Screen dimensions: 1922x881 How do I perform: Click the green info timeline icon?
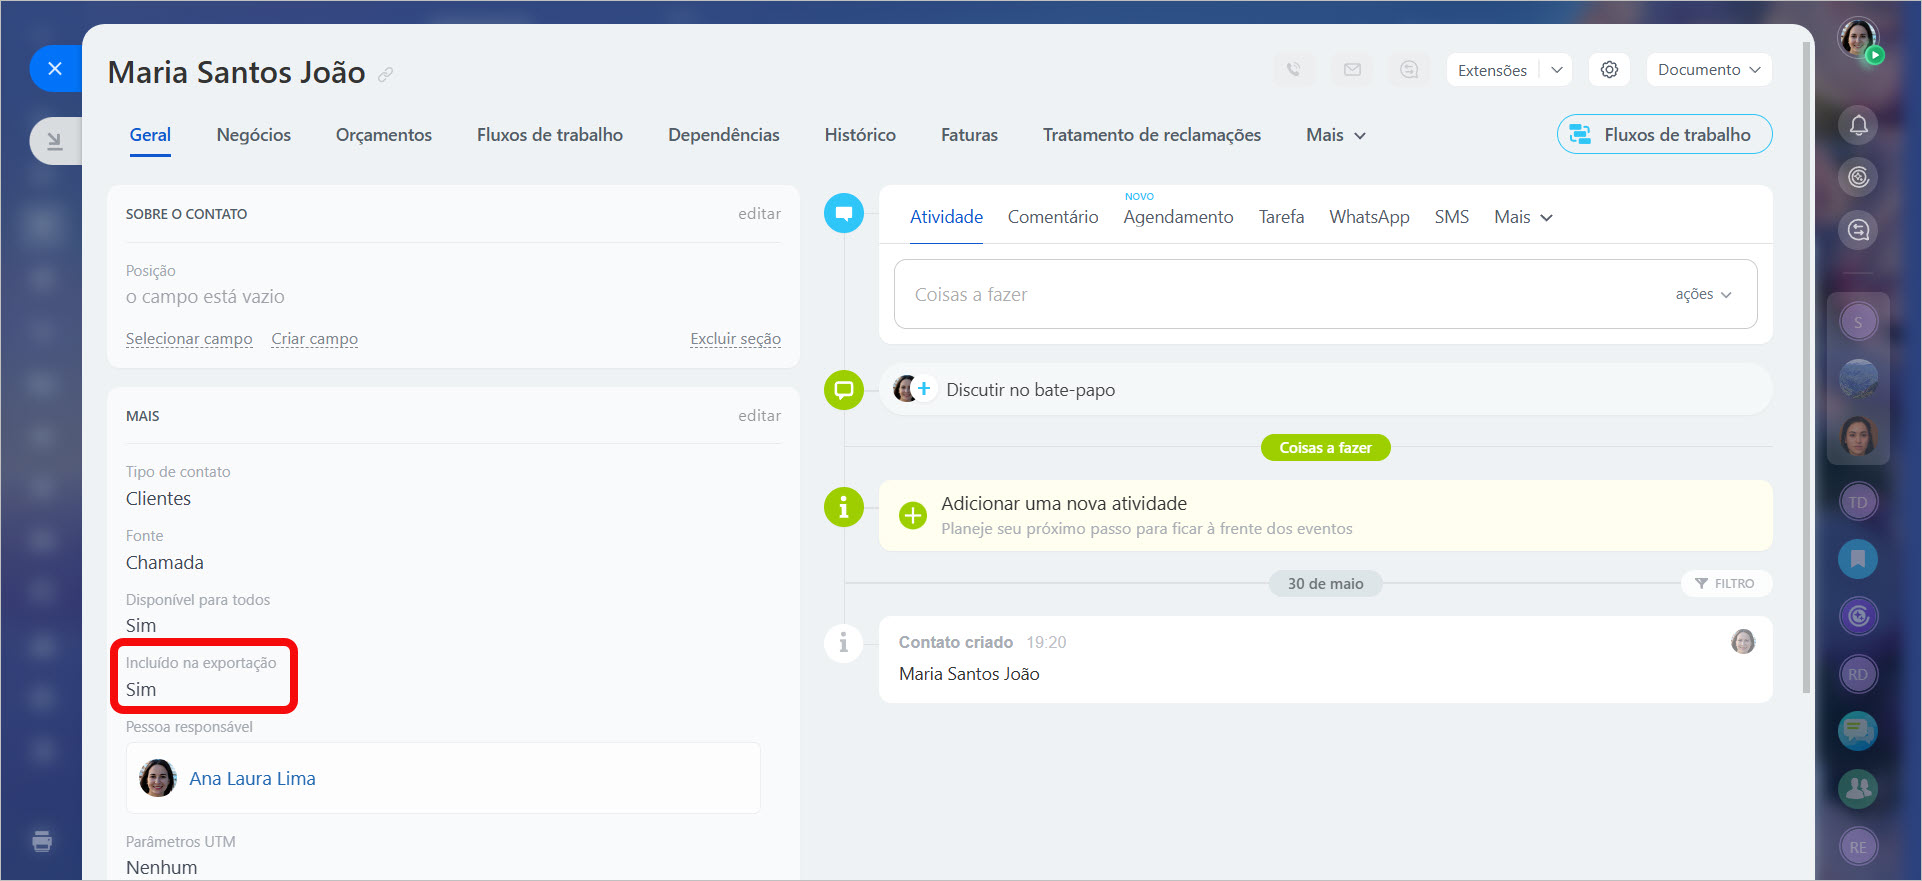pos(844,507)
